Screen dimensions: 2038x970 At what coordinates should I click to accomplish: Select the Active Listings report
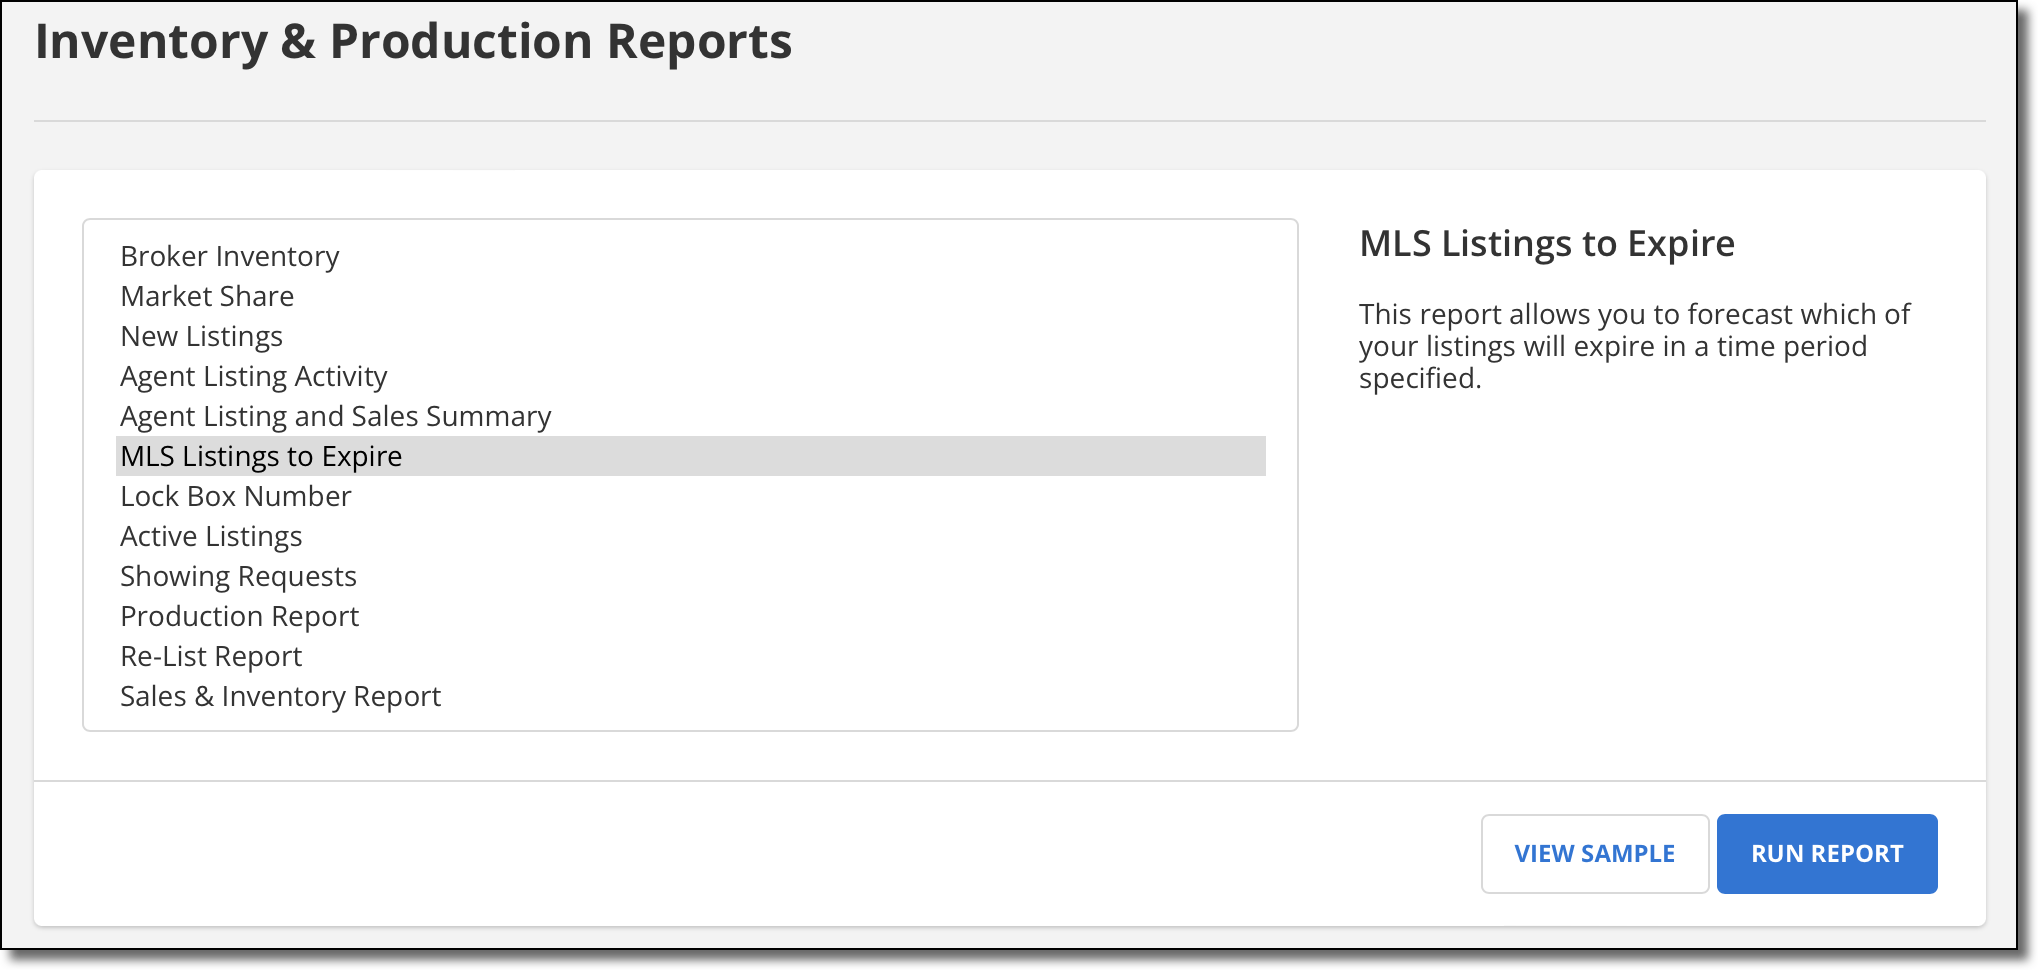(211, 536)
